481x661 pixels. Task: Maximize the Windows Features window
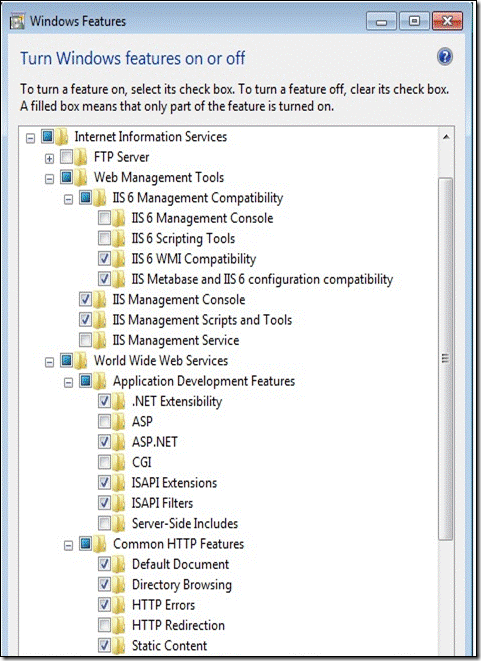coord(414,21)
